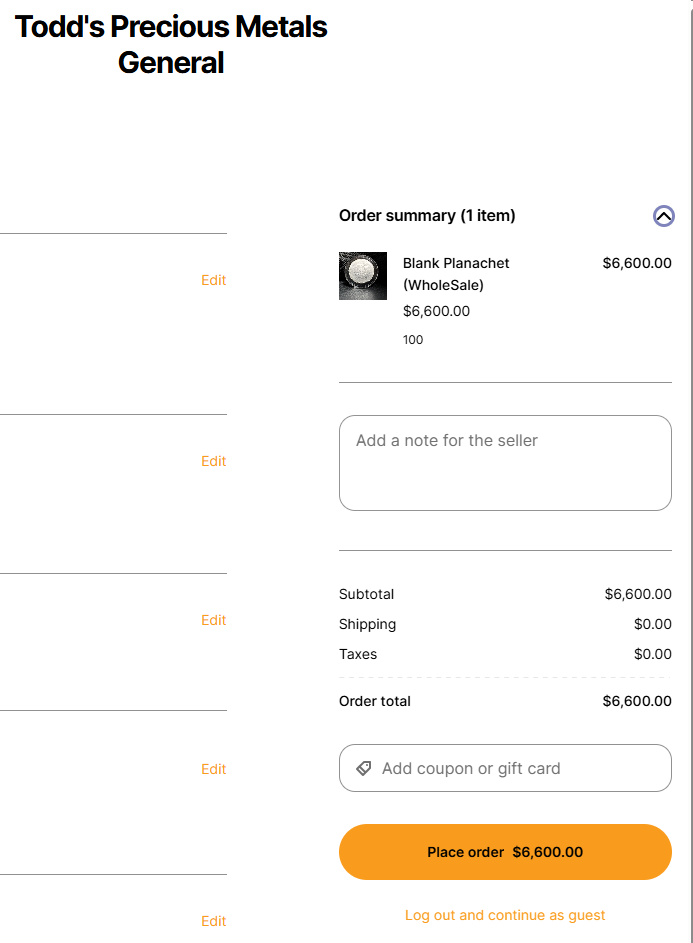
Task: Click the item quantity 100 text
Action: (x=413, y=340)
